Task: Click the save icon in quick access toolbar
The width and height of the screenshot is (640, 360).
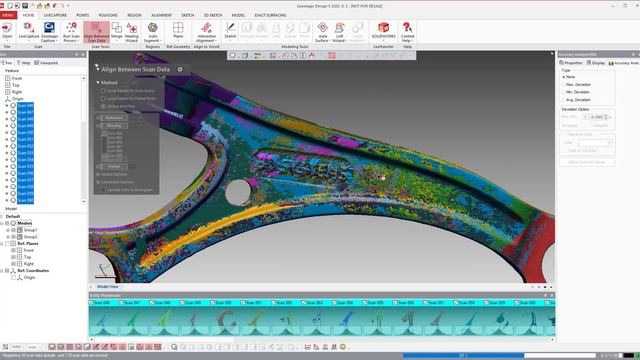Action: click(x=25, y=6)
